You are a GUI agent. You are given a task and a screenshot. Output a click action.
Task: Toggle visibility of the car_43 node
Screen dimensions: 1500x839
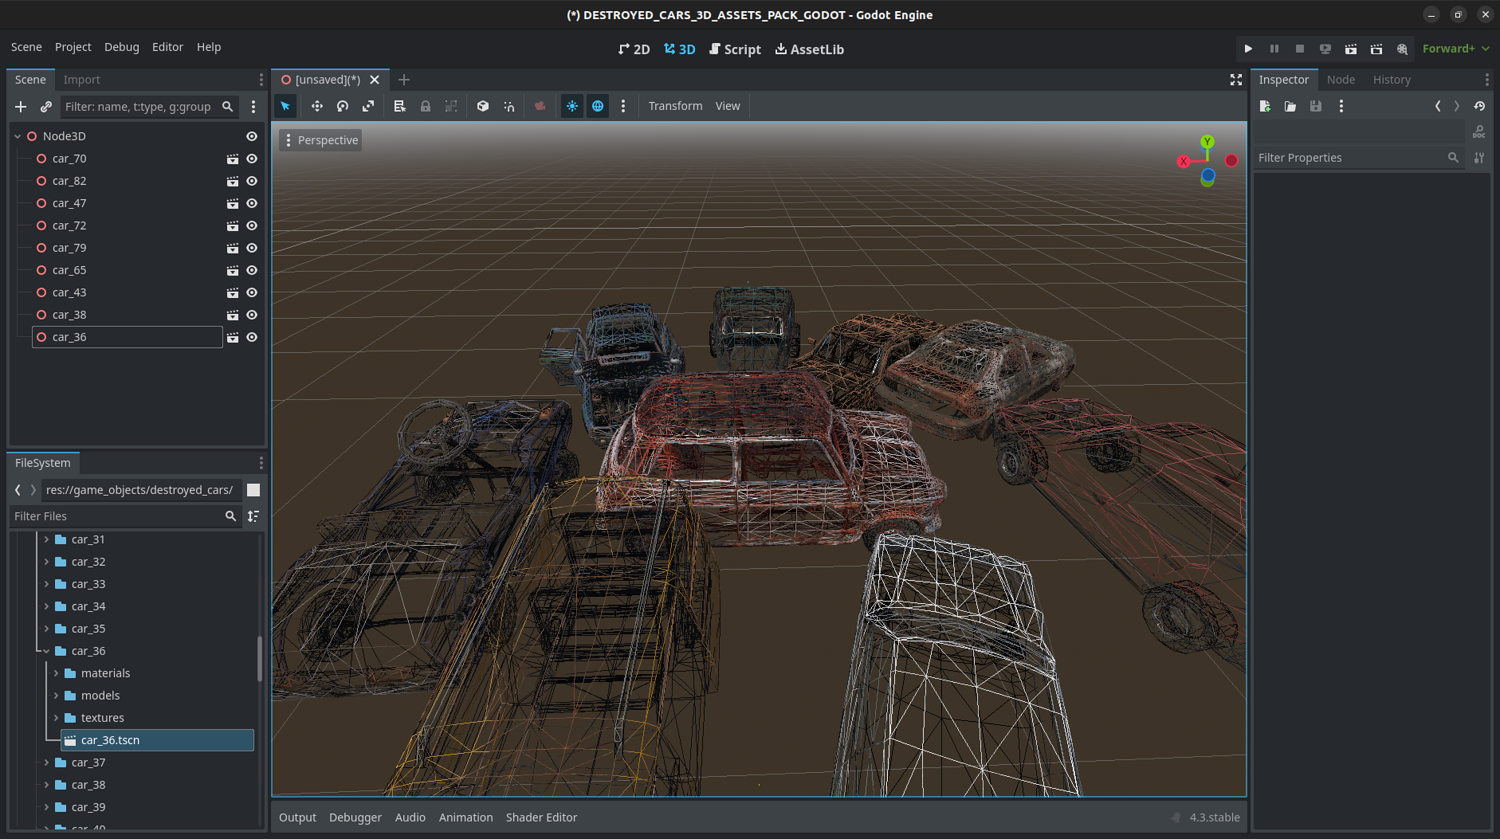pos(252,293)
